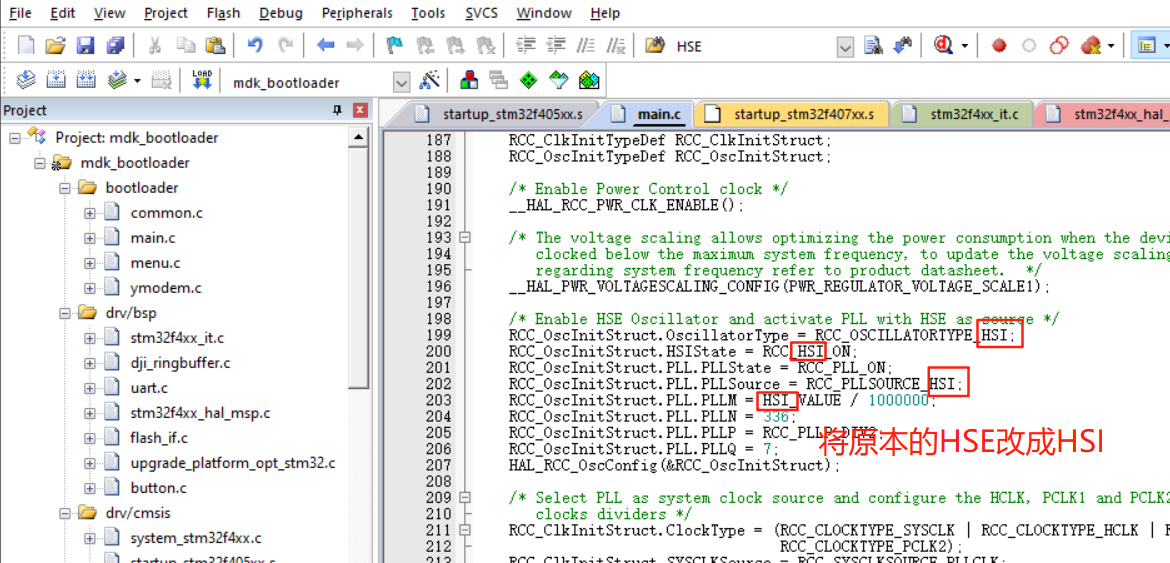Click the Select Software Packs icon

pos(559,81)
